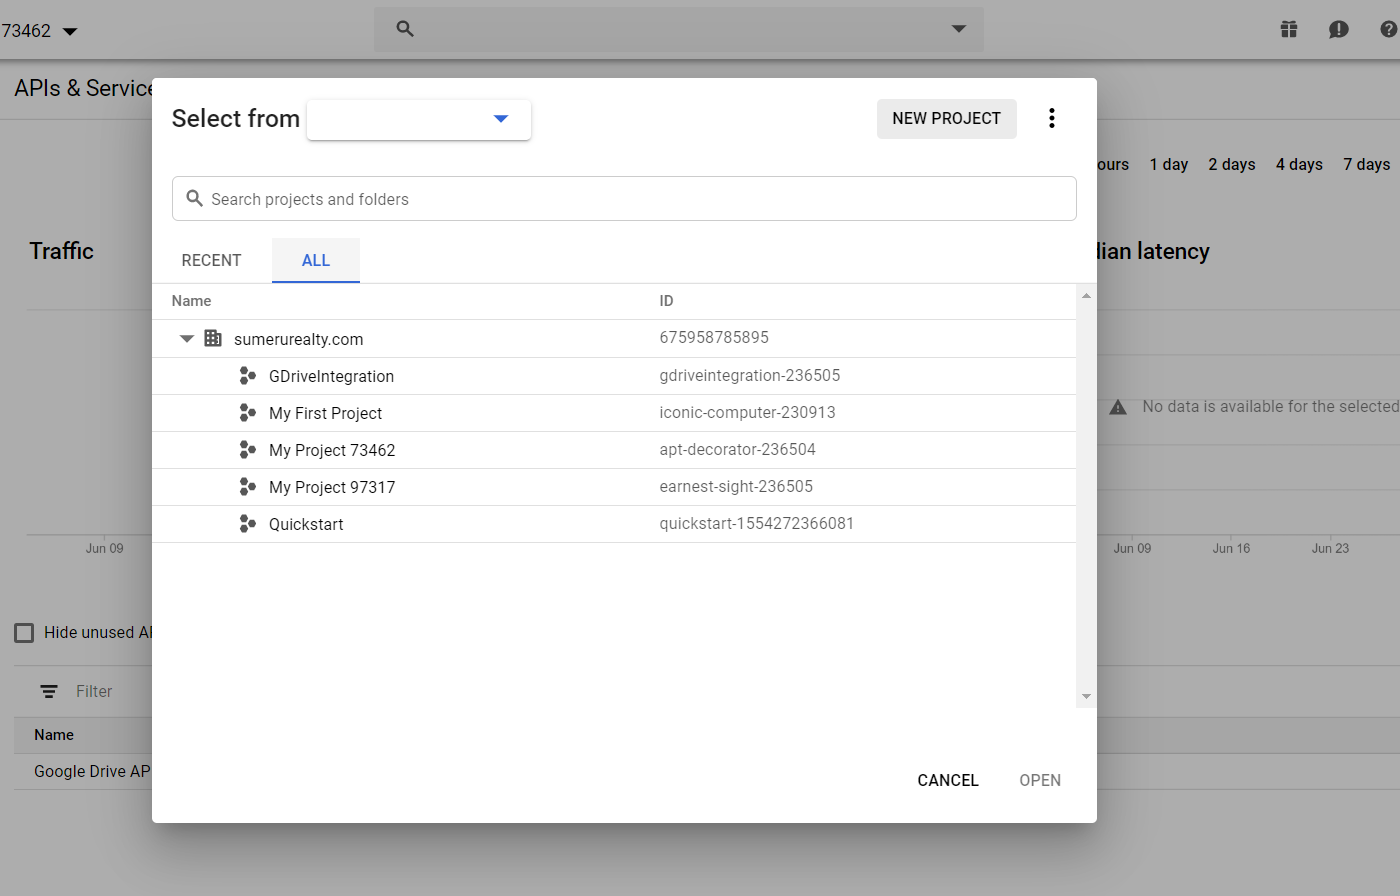Toggle the Hide unused APIs checkbox
1400x896 pixels.
pos(24,632)
